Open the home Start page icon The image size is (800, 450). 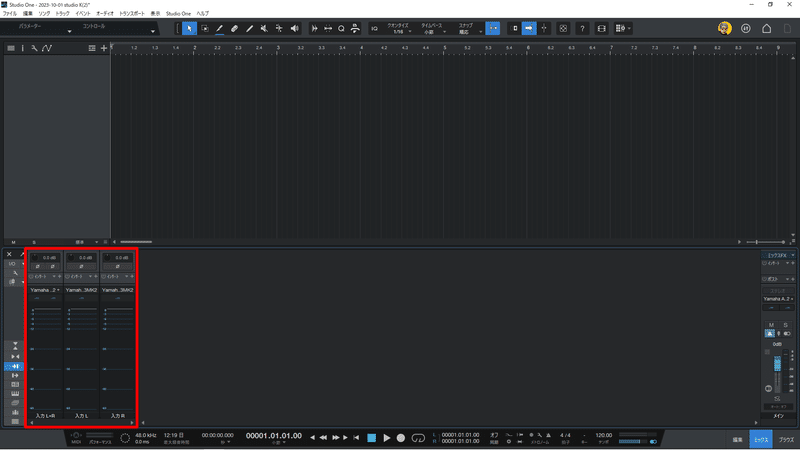pyautogui.click(x=766, y=29)
